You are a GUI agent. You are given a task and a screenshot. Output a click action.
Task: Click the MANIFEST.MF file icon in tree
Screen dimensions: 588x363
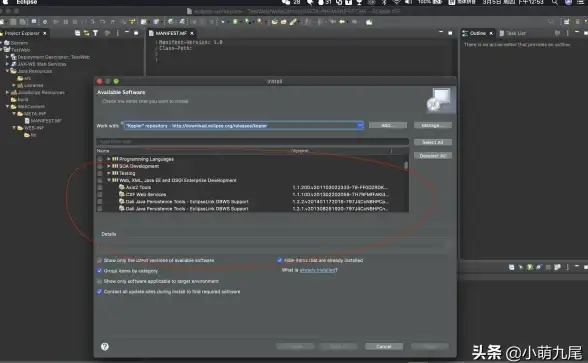[27, 121]
